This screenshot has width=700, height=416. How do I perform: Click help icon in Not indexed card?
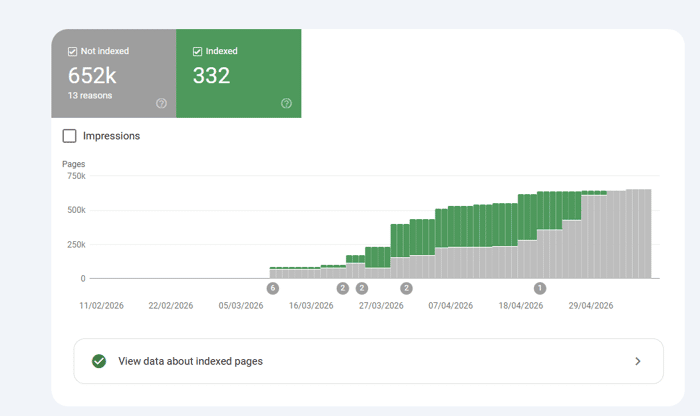click(161, 103)
